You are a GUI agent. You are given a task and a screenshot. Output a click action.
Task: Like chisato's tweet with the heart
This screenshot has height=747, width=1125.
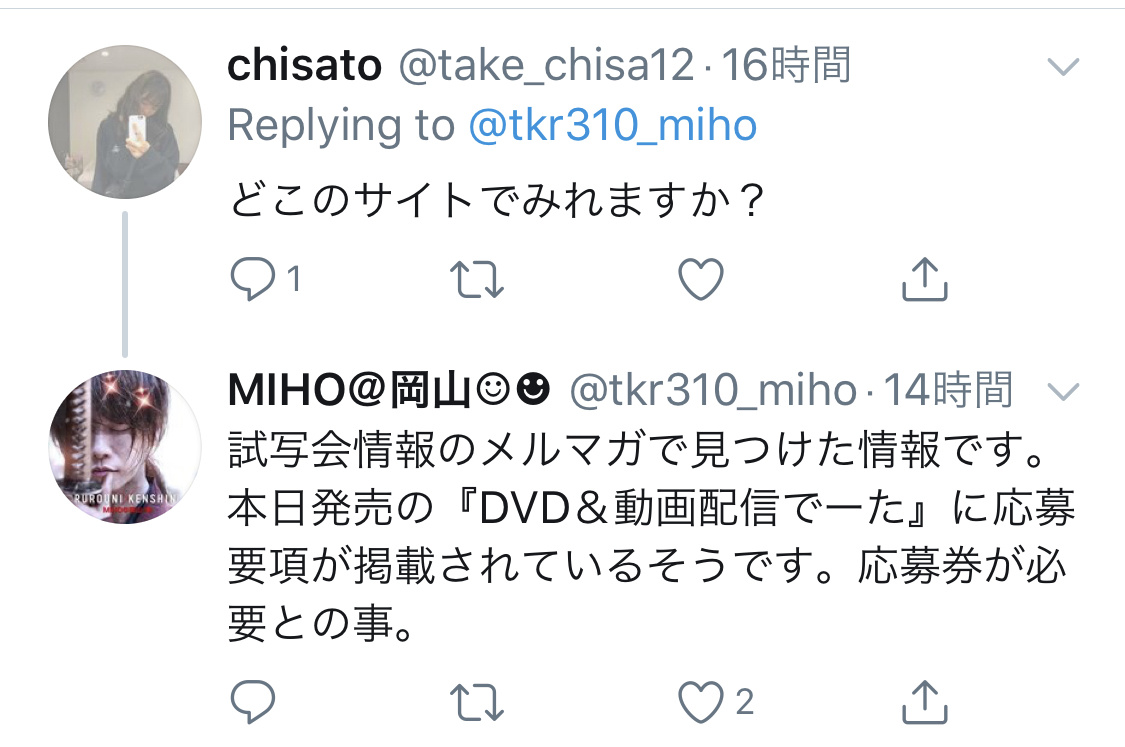(701, 278)
